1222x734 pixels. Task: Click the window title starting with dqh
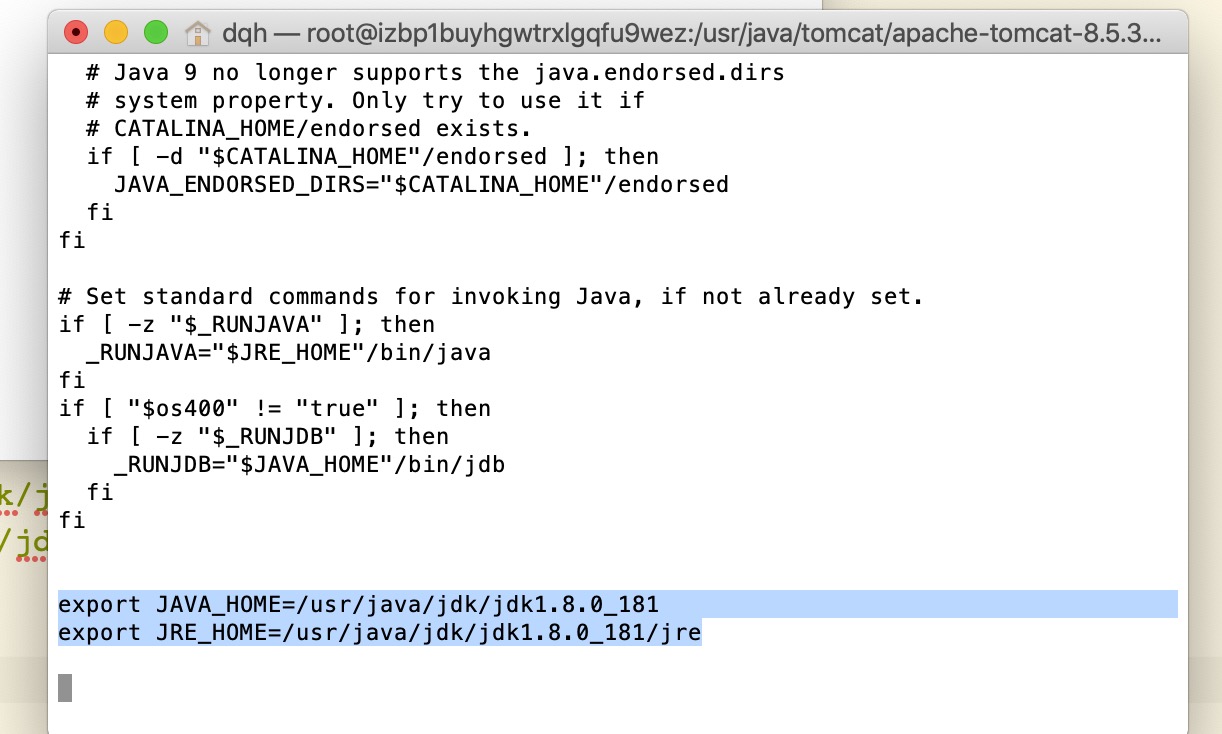pyautogui.click(x=692, y=34)
